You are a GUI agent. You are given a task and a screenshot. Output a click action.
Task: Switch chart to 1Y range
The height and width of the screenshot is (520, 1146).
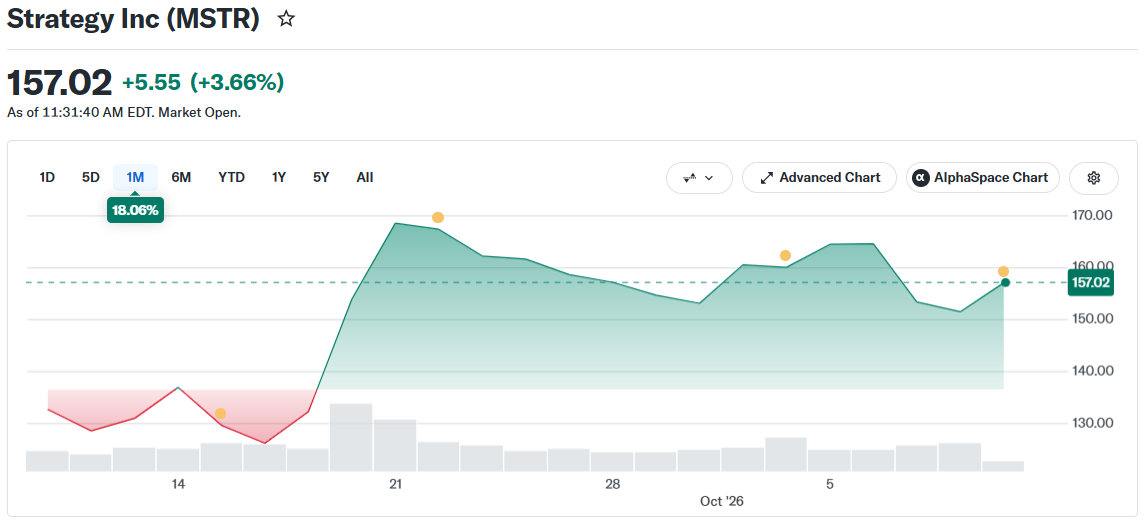point(278,178)
